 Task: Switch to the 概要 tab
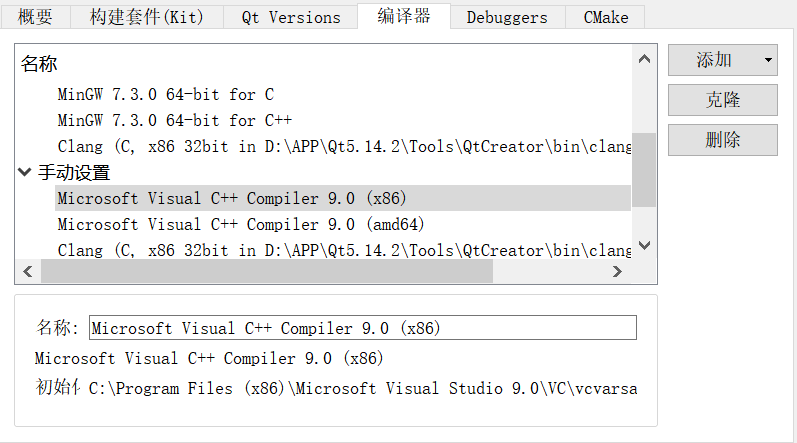pos(35,18)
